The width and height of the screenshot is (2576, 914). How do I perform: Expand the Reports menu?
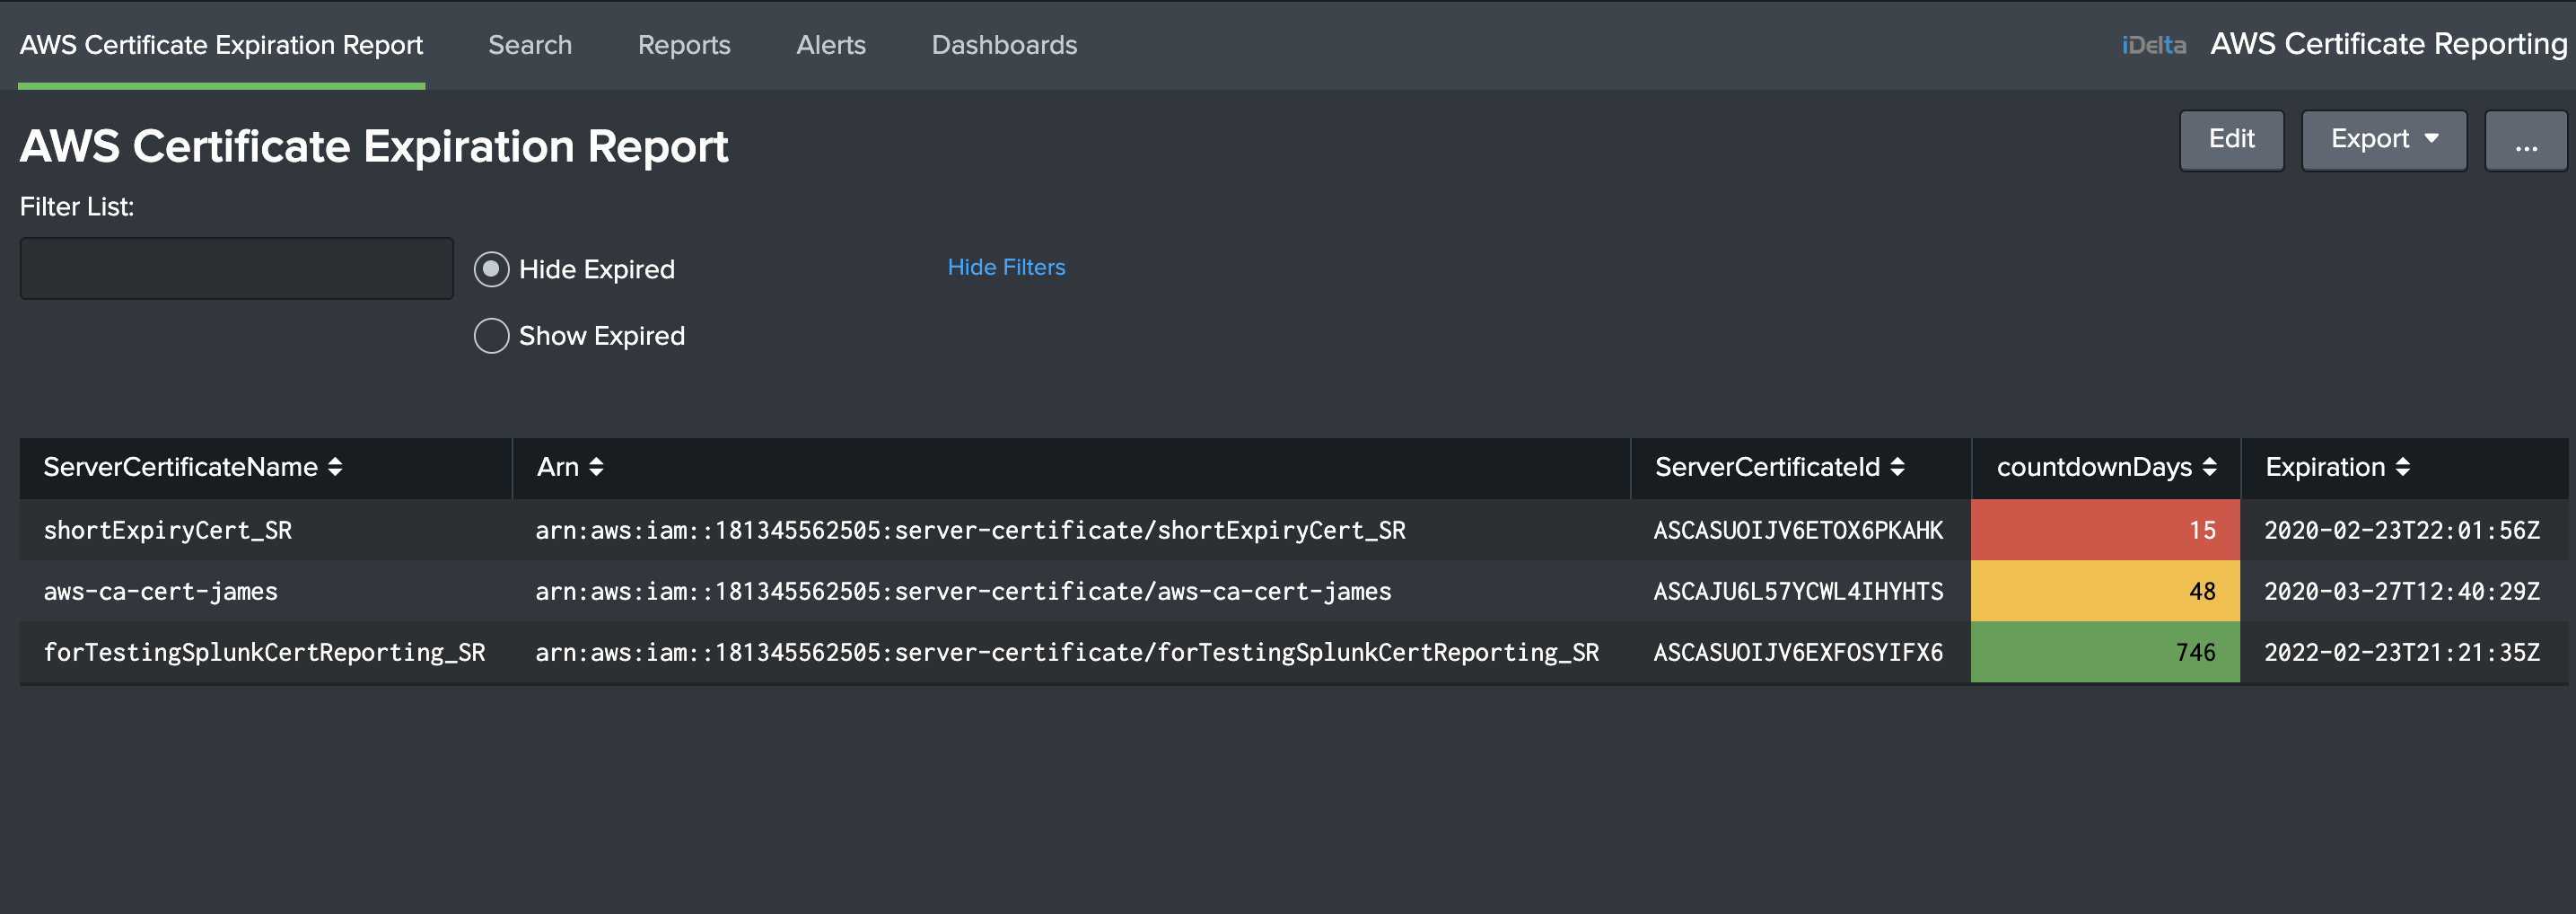[x=684, y=44]
